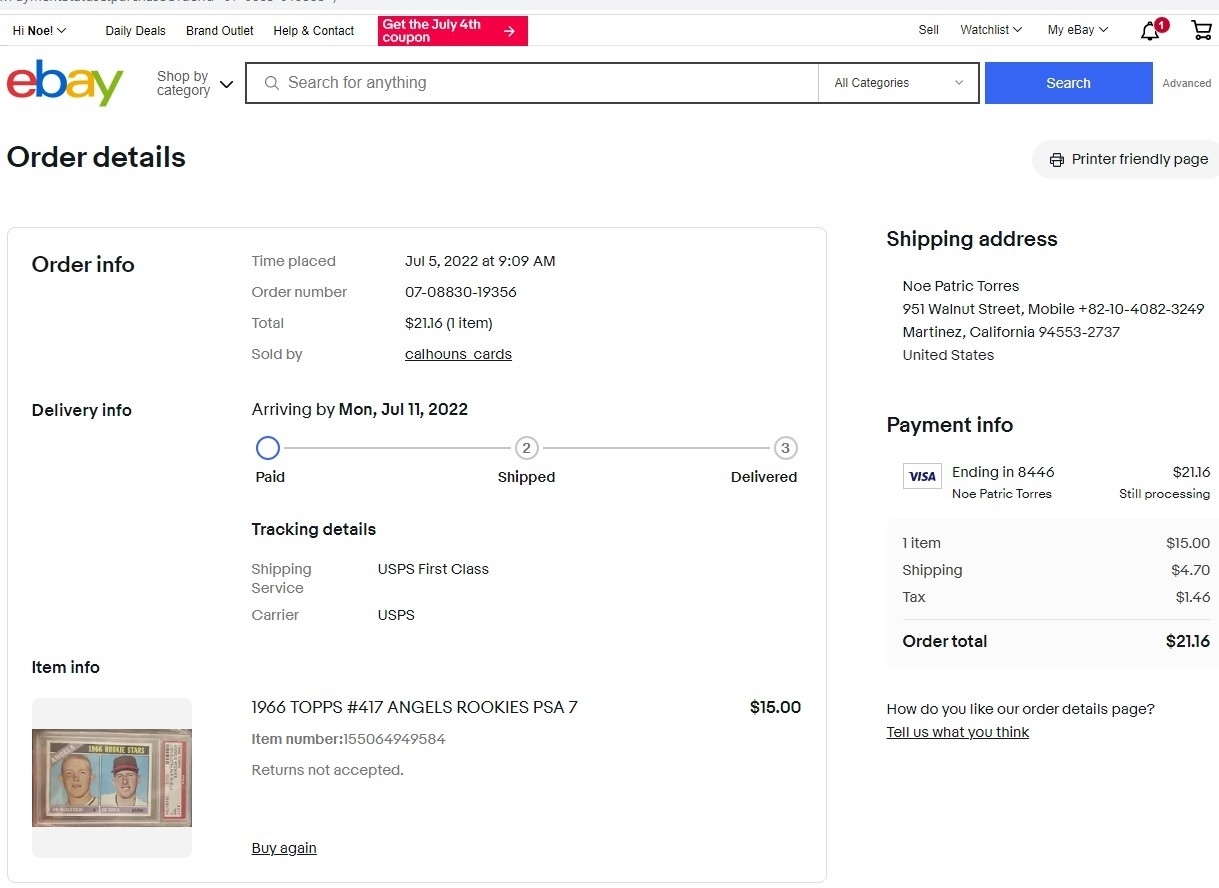Open the notifications bell icon

tap(1151, 30)
